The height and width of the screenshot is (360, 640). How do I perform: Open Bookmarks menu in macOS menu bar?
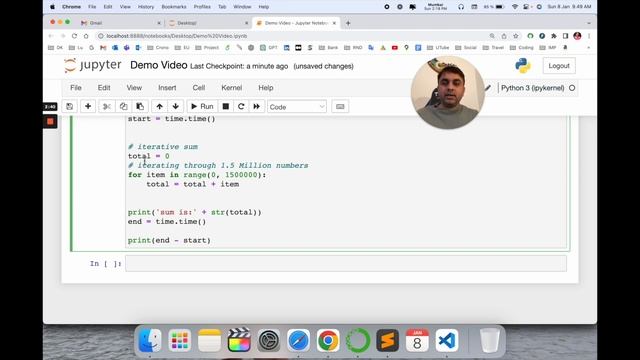pyautogui.click(x=174, y=7)
